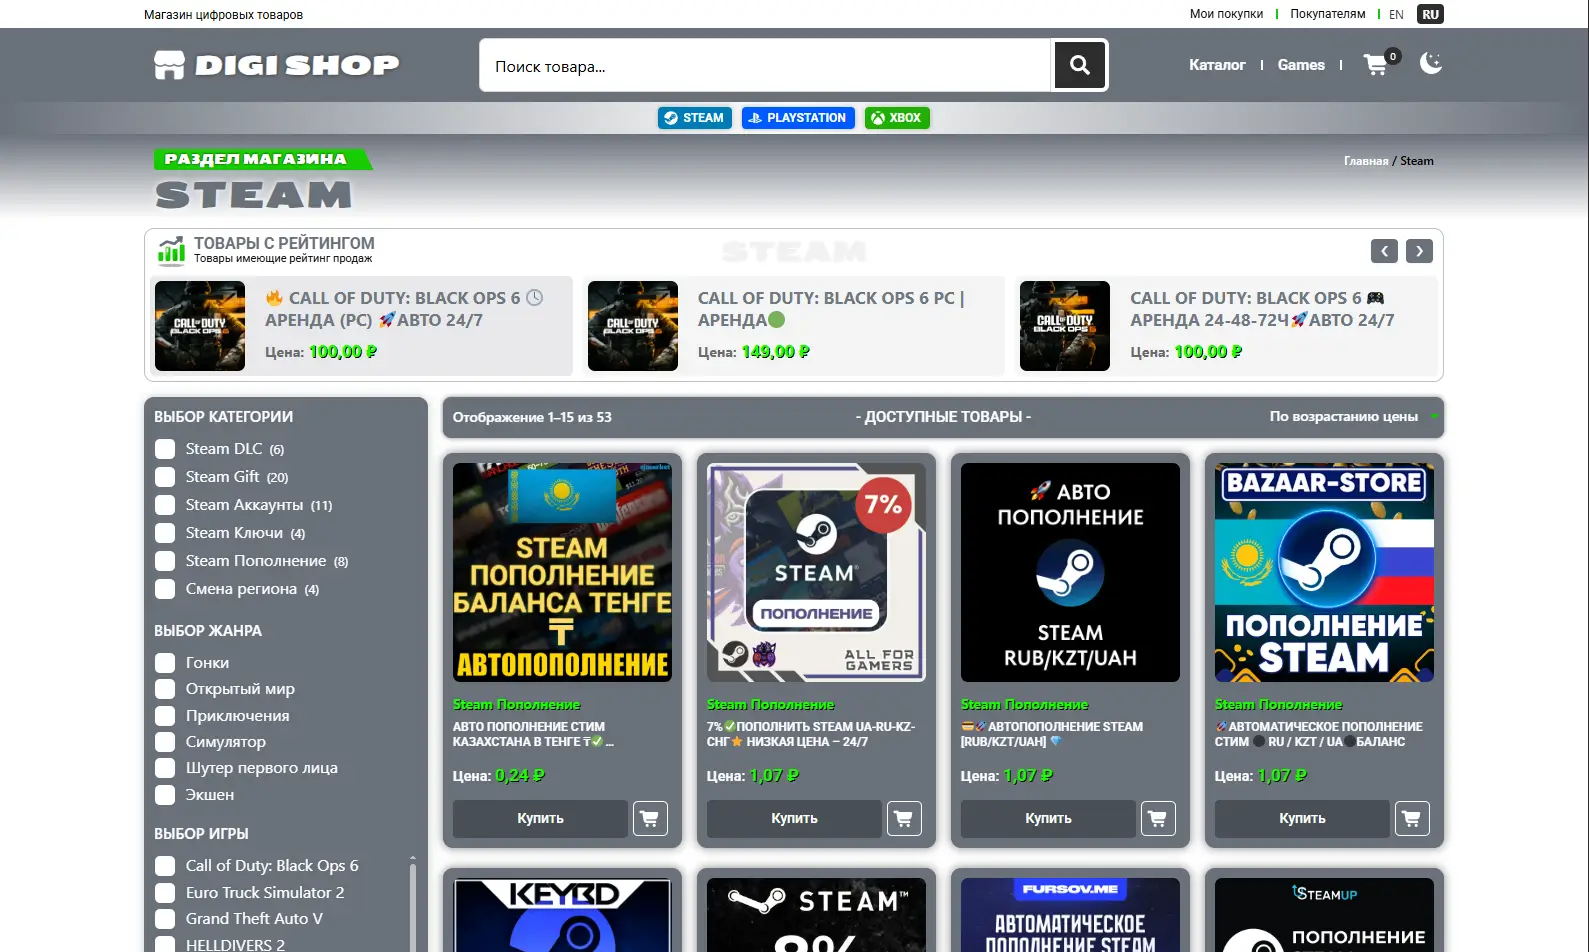Open Steam tenge balance product image
This screenshot has height=952, width=1589.
[562, 572]
